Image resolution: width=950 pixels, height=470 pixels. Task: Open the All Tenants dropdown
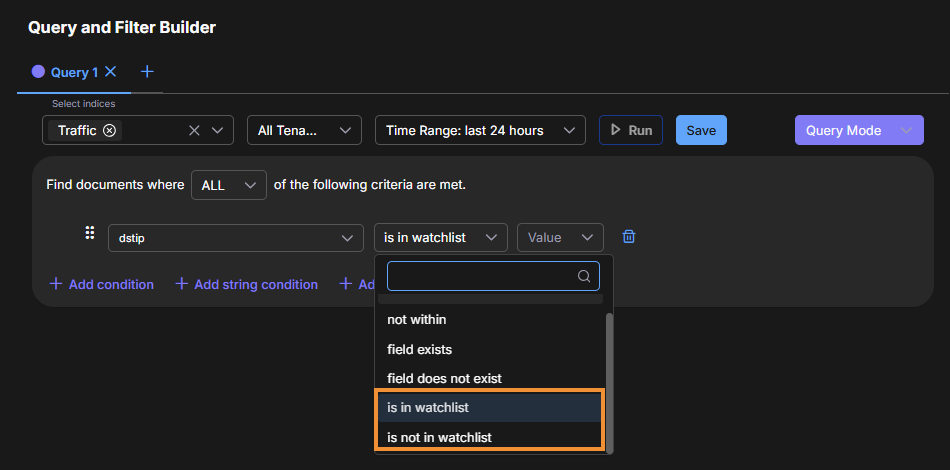point(304,131)
